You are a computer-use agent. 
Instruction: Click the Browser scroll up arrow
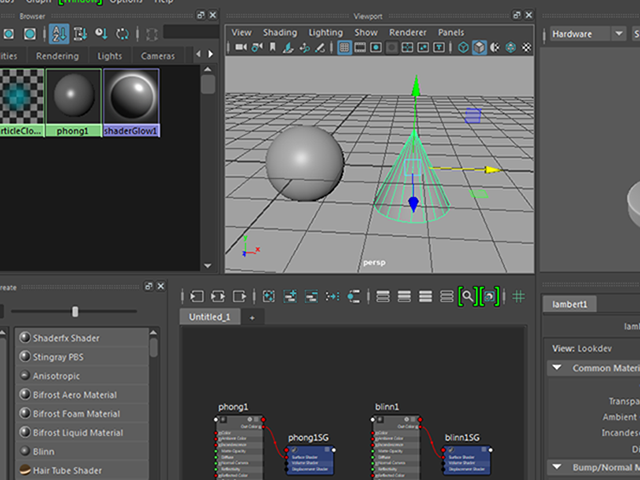click(x=207, y=69)
